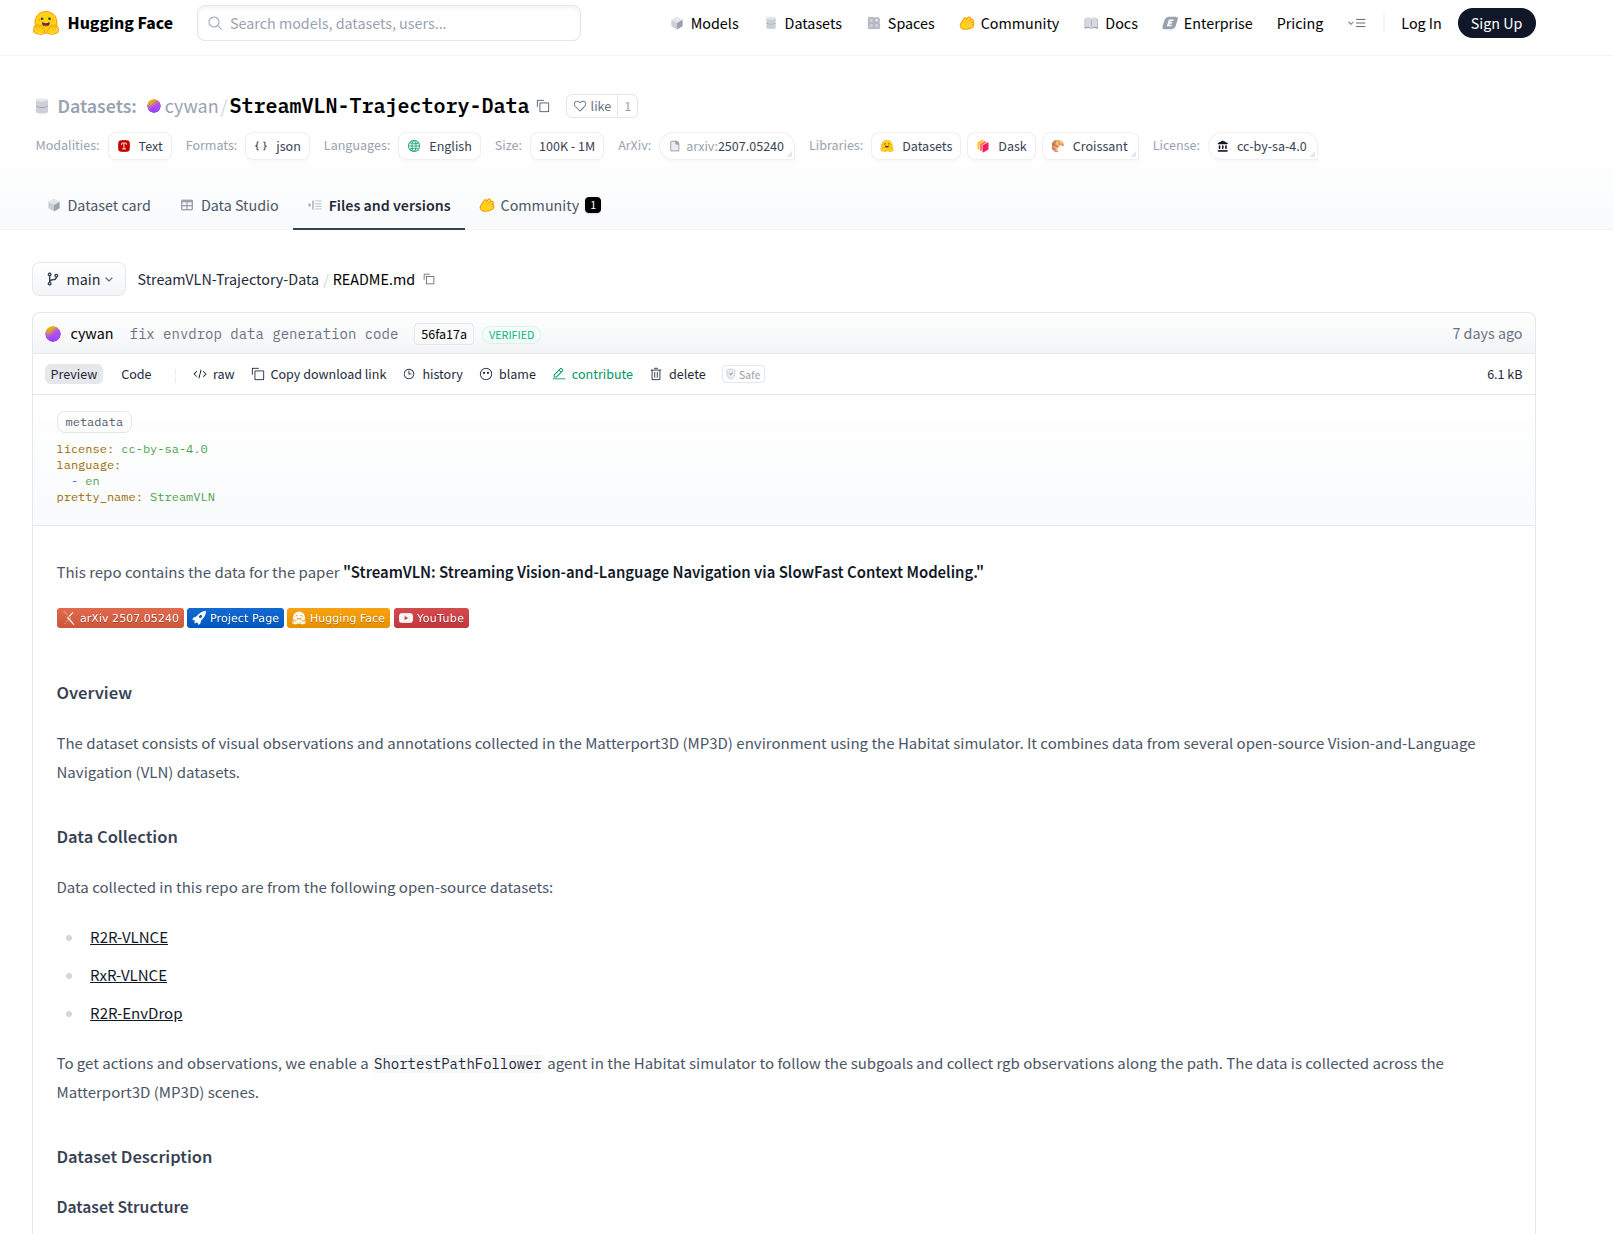The height and width of the screenshot is (1234, 1613).
Task: Click the English language tag
Action: click(x=440, y=146)
